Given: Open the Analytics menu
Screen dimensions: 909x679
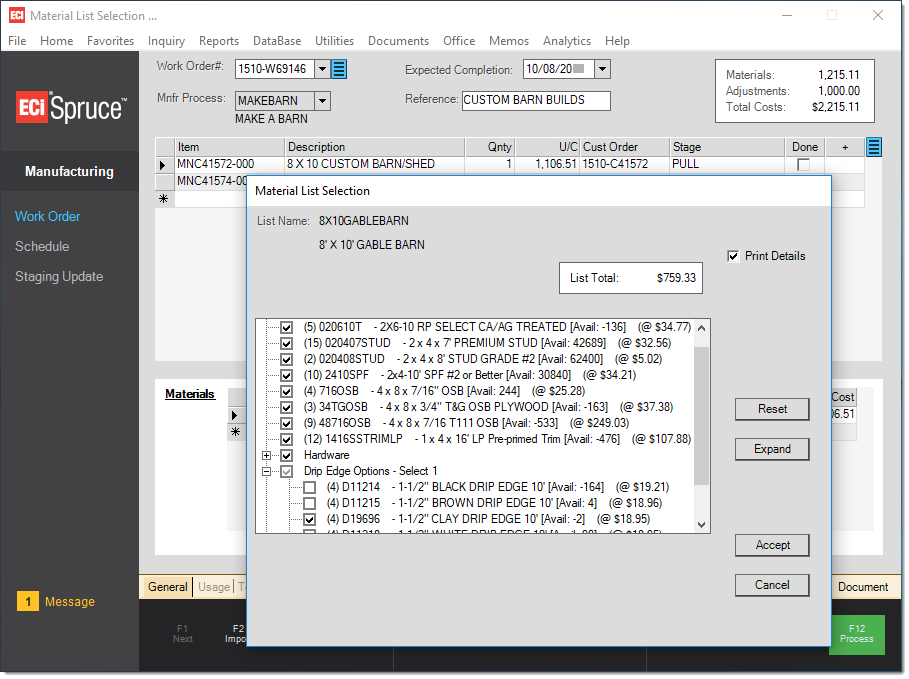Looking at the screenshot, I should pyautogui.click(x=566, y=41).
